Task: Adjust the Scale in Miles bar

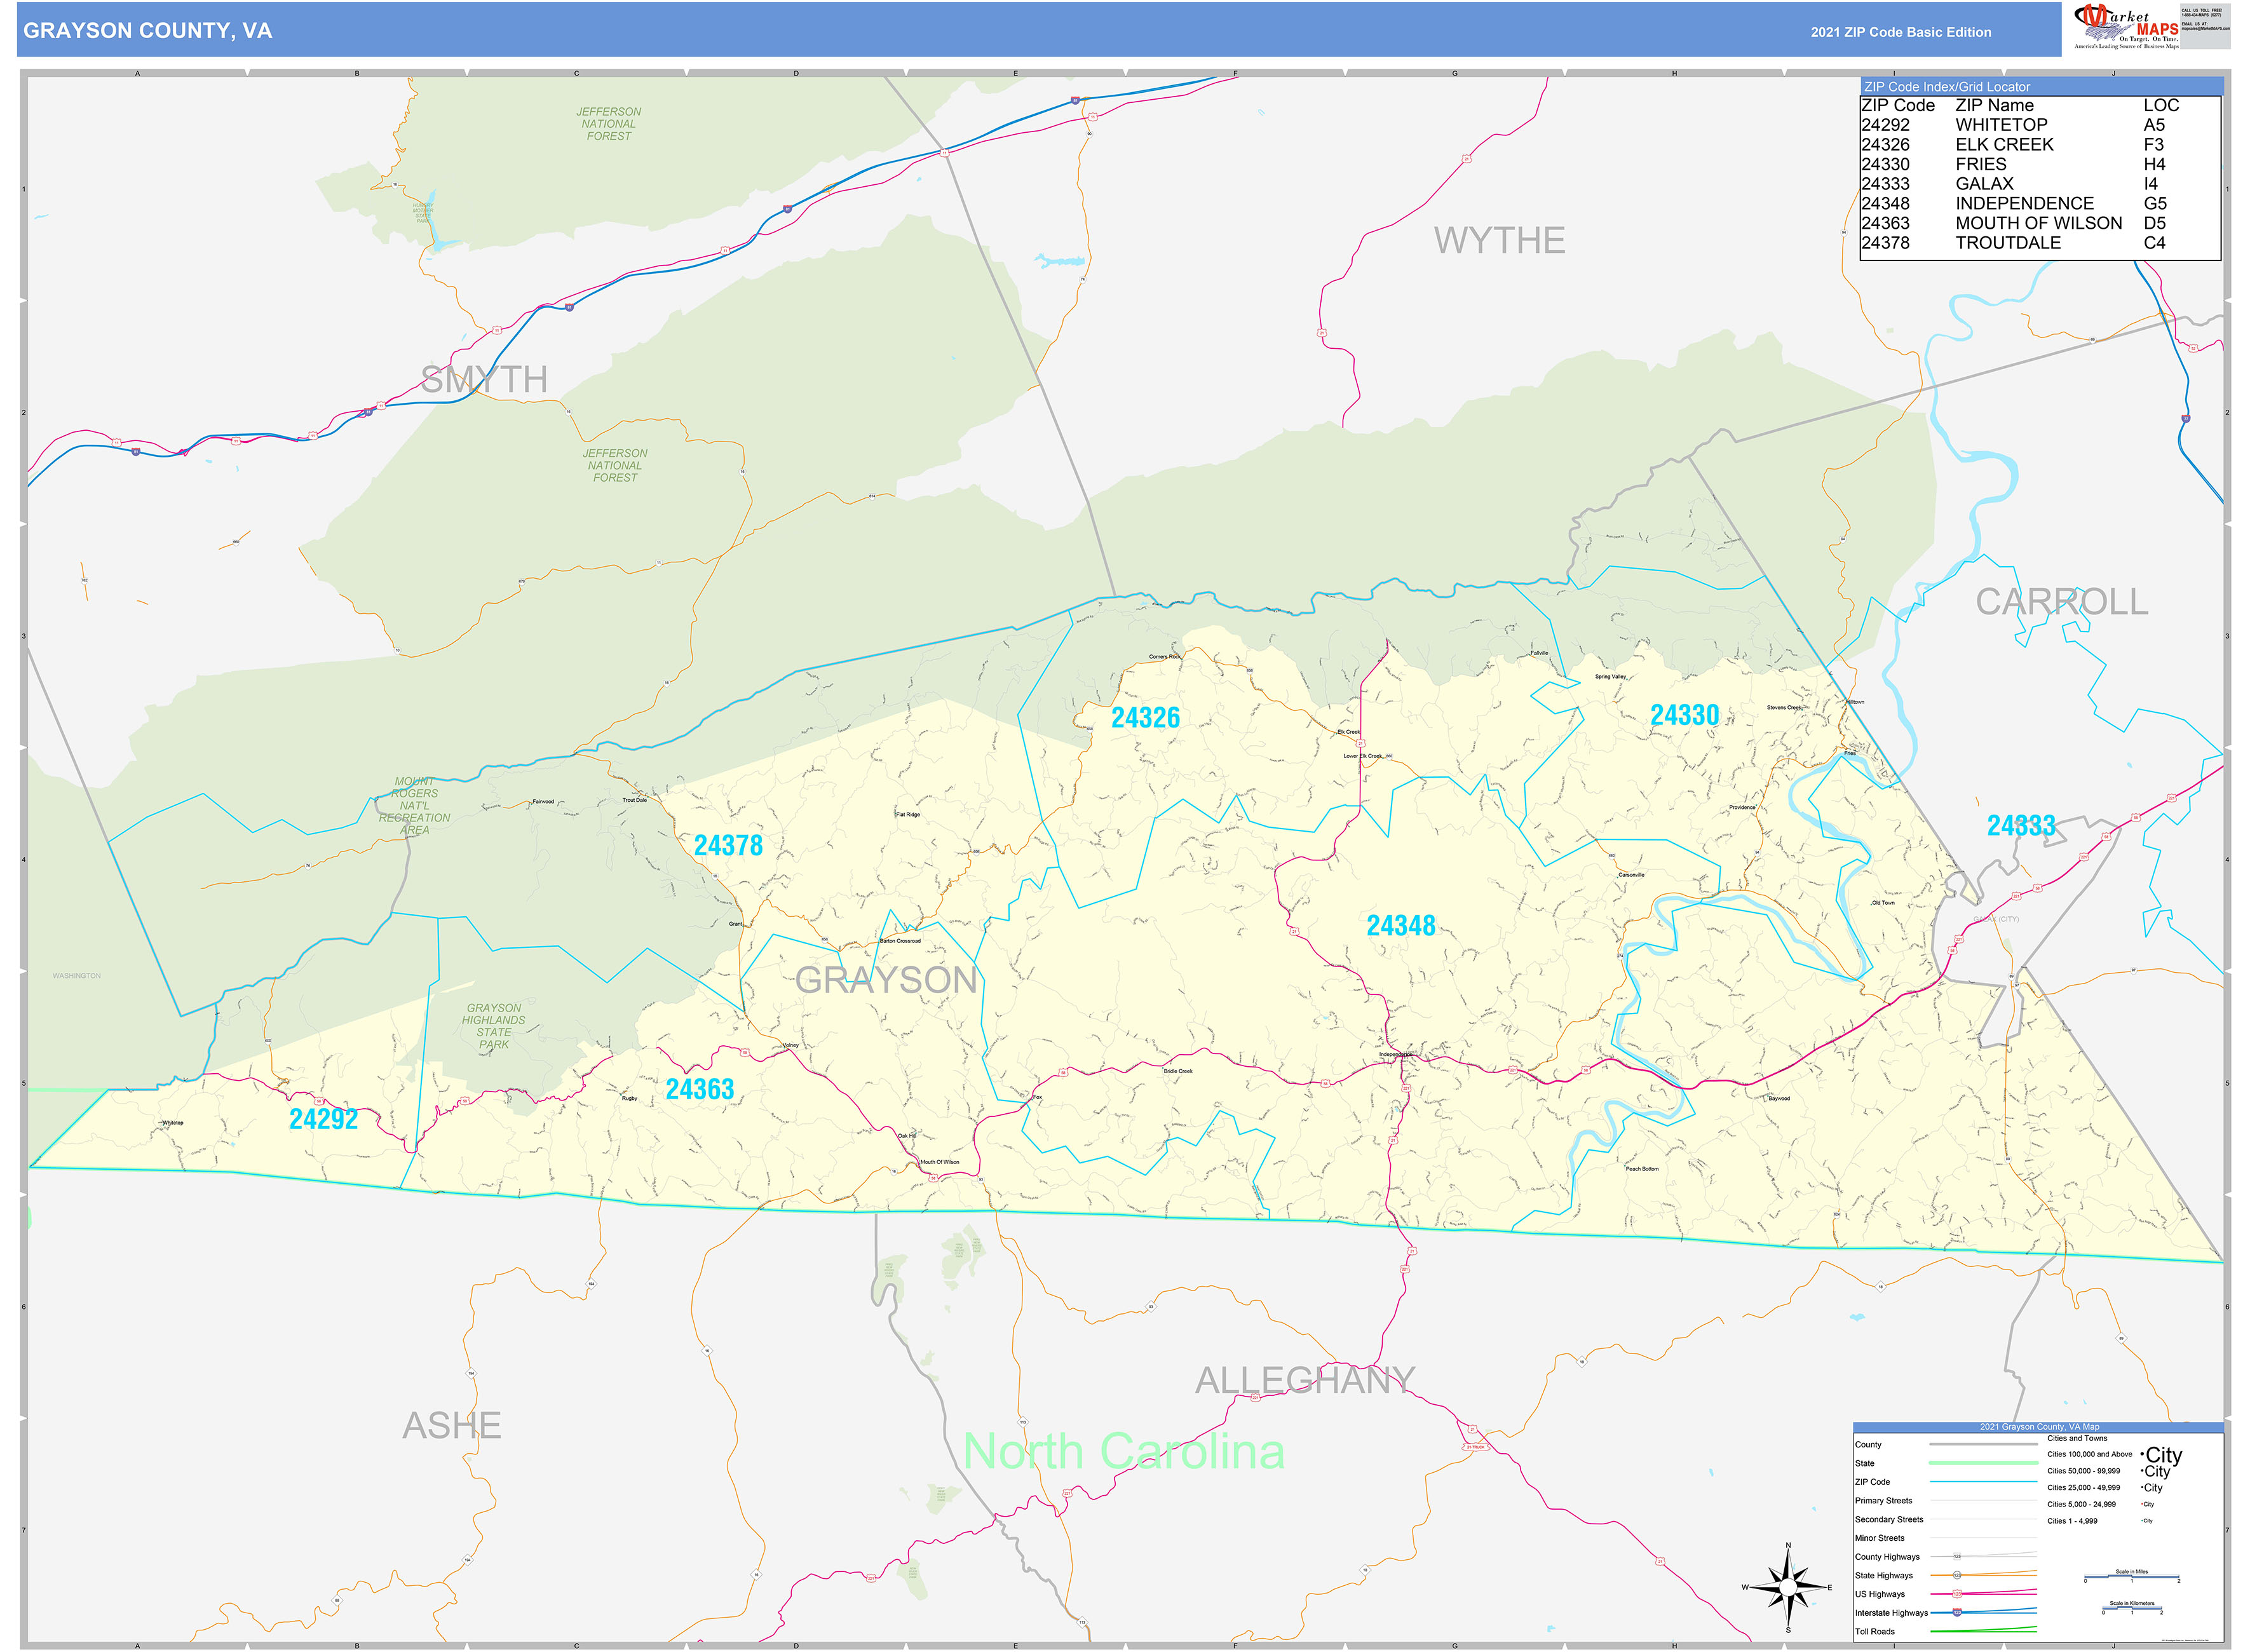Action: (2133, 1577)
